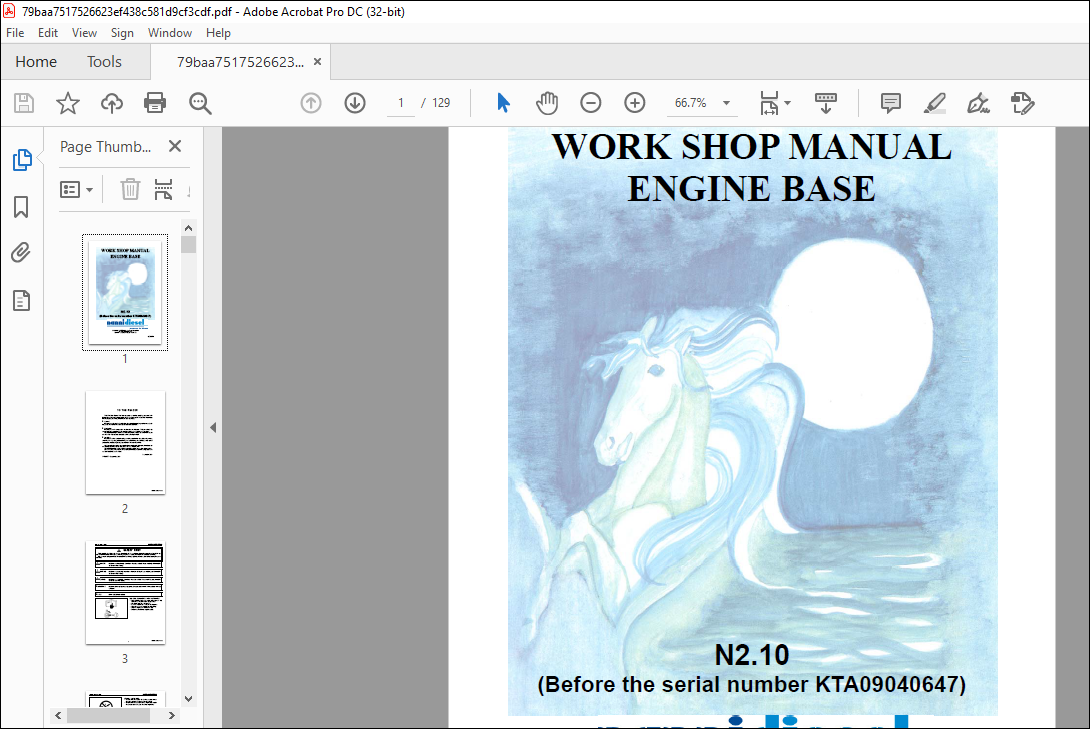Viewport: 1090px width, 729px height.
Task: Open Fill and Sign tool
Action: pos(978,103)
